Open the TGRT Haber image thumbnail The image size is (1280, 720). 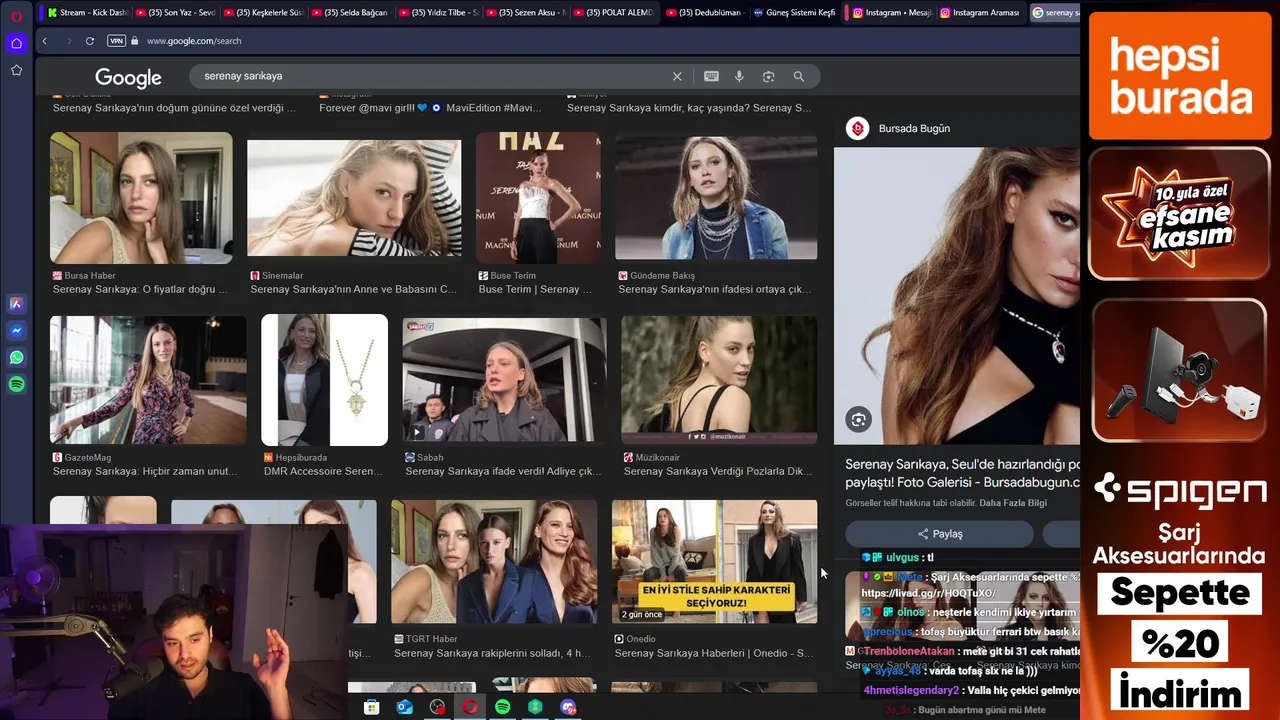point(494,562)
